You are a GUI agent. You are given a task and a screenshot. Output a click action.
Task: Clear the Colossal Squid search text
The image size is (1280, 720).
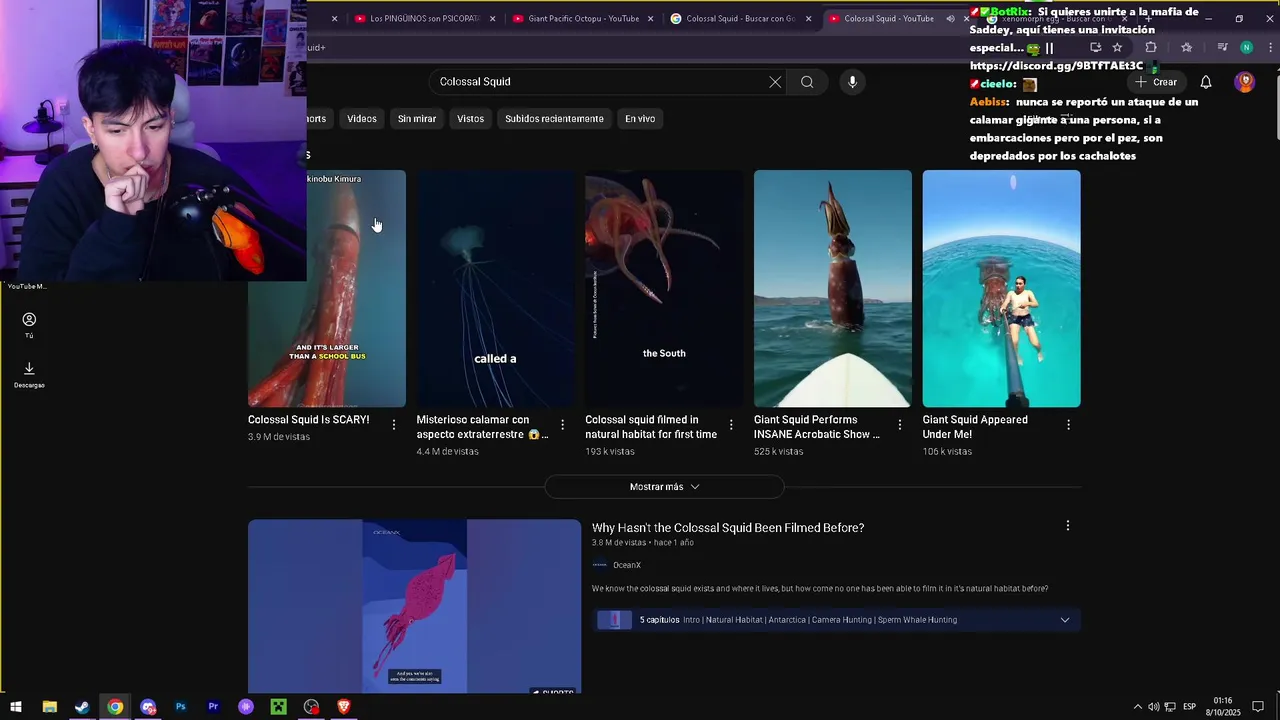[x=775, y=82]
